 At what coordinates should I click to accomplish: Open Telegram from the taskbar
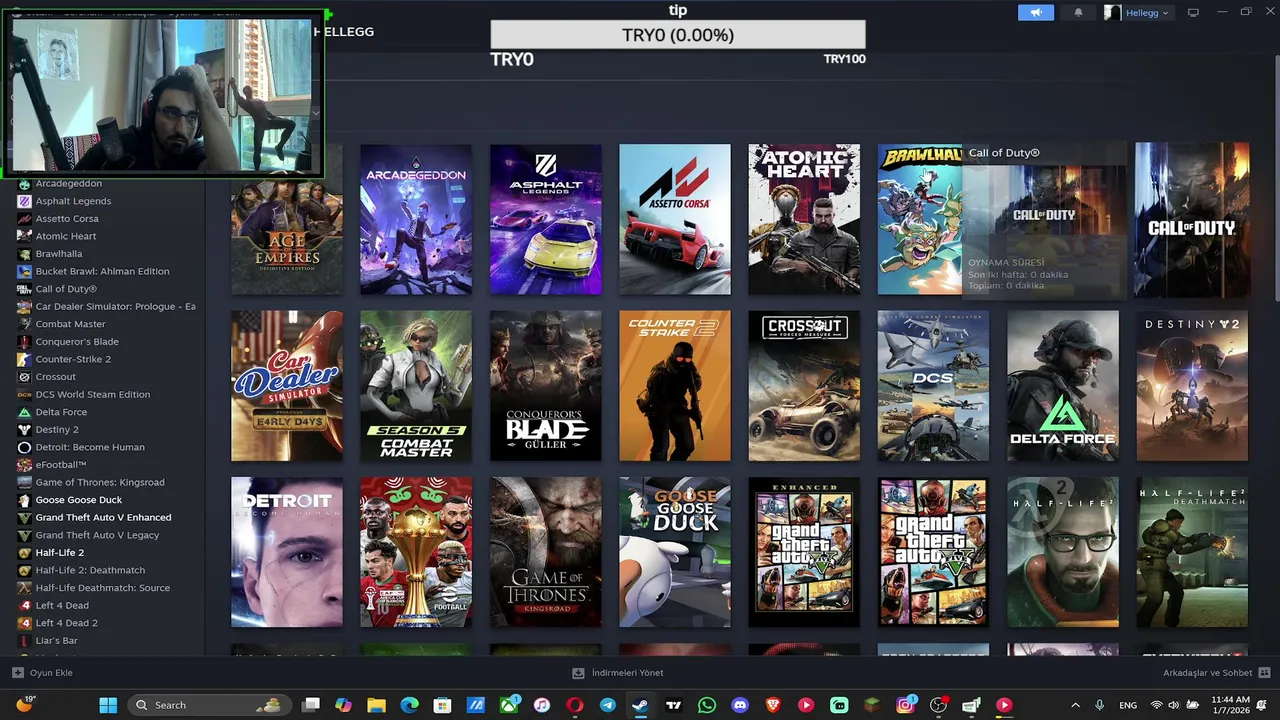[607, 705]
